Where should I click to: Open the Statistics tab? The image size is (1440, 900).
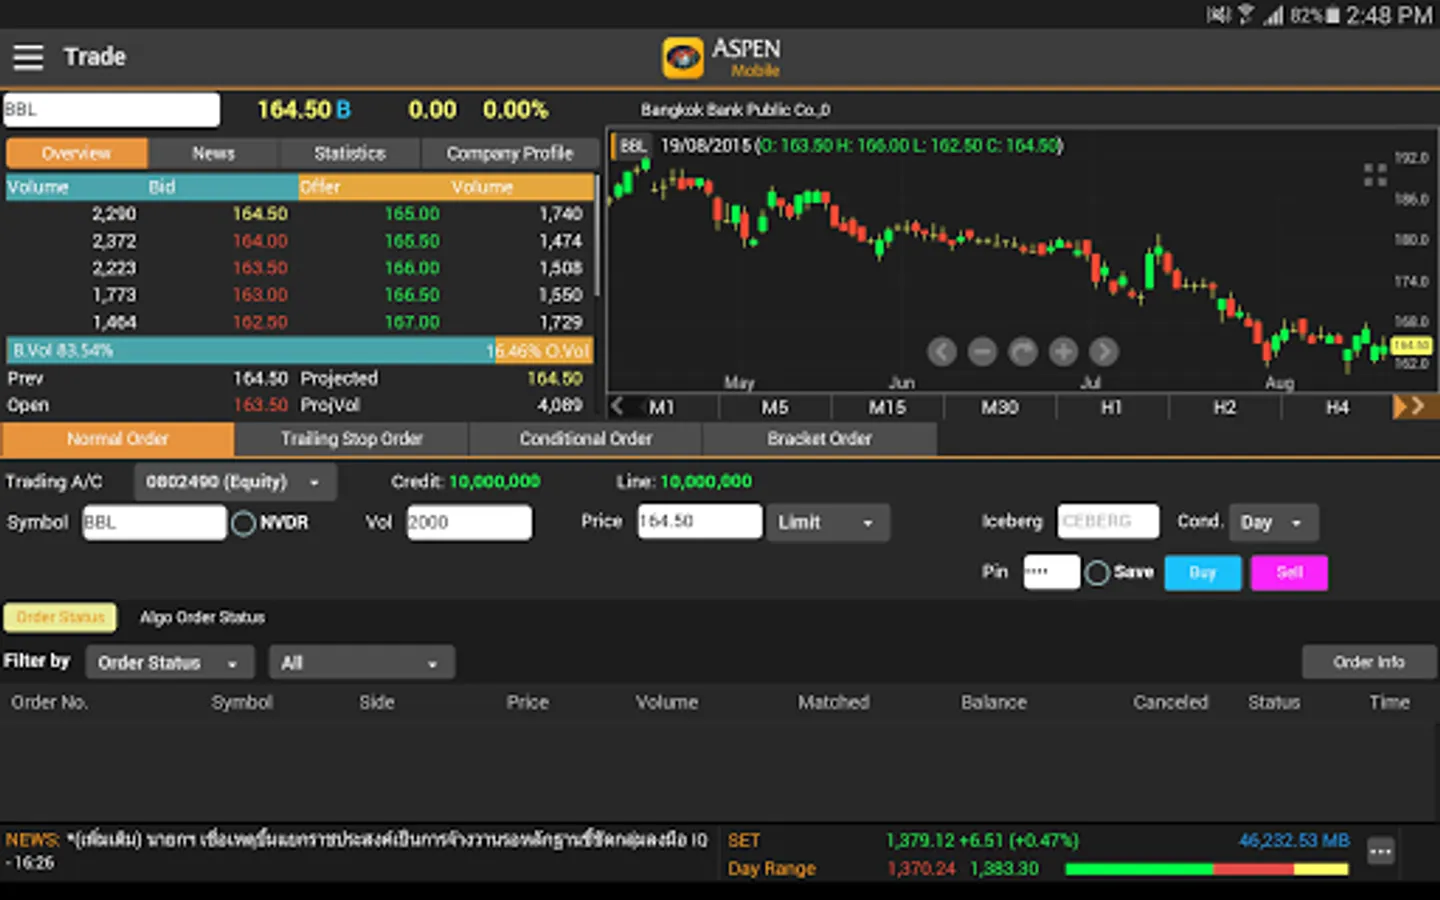(349, 153)
